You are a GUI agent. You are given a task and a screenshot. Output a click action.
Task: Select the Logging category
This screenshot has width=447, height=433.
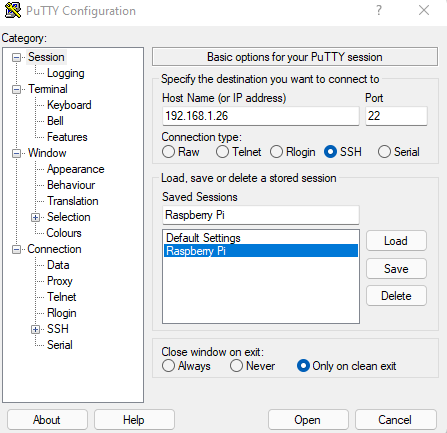tap(66, 73)
